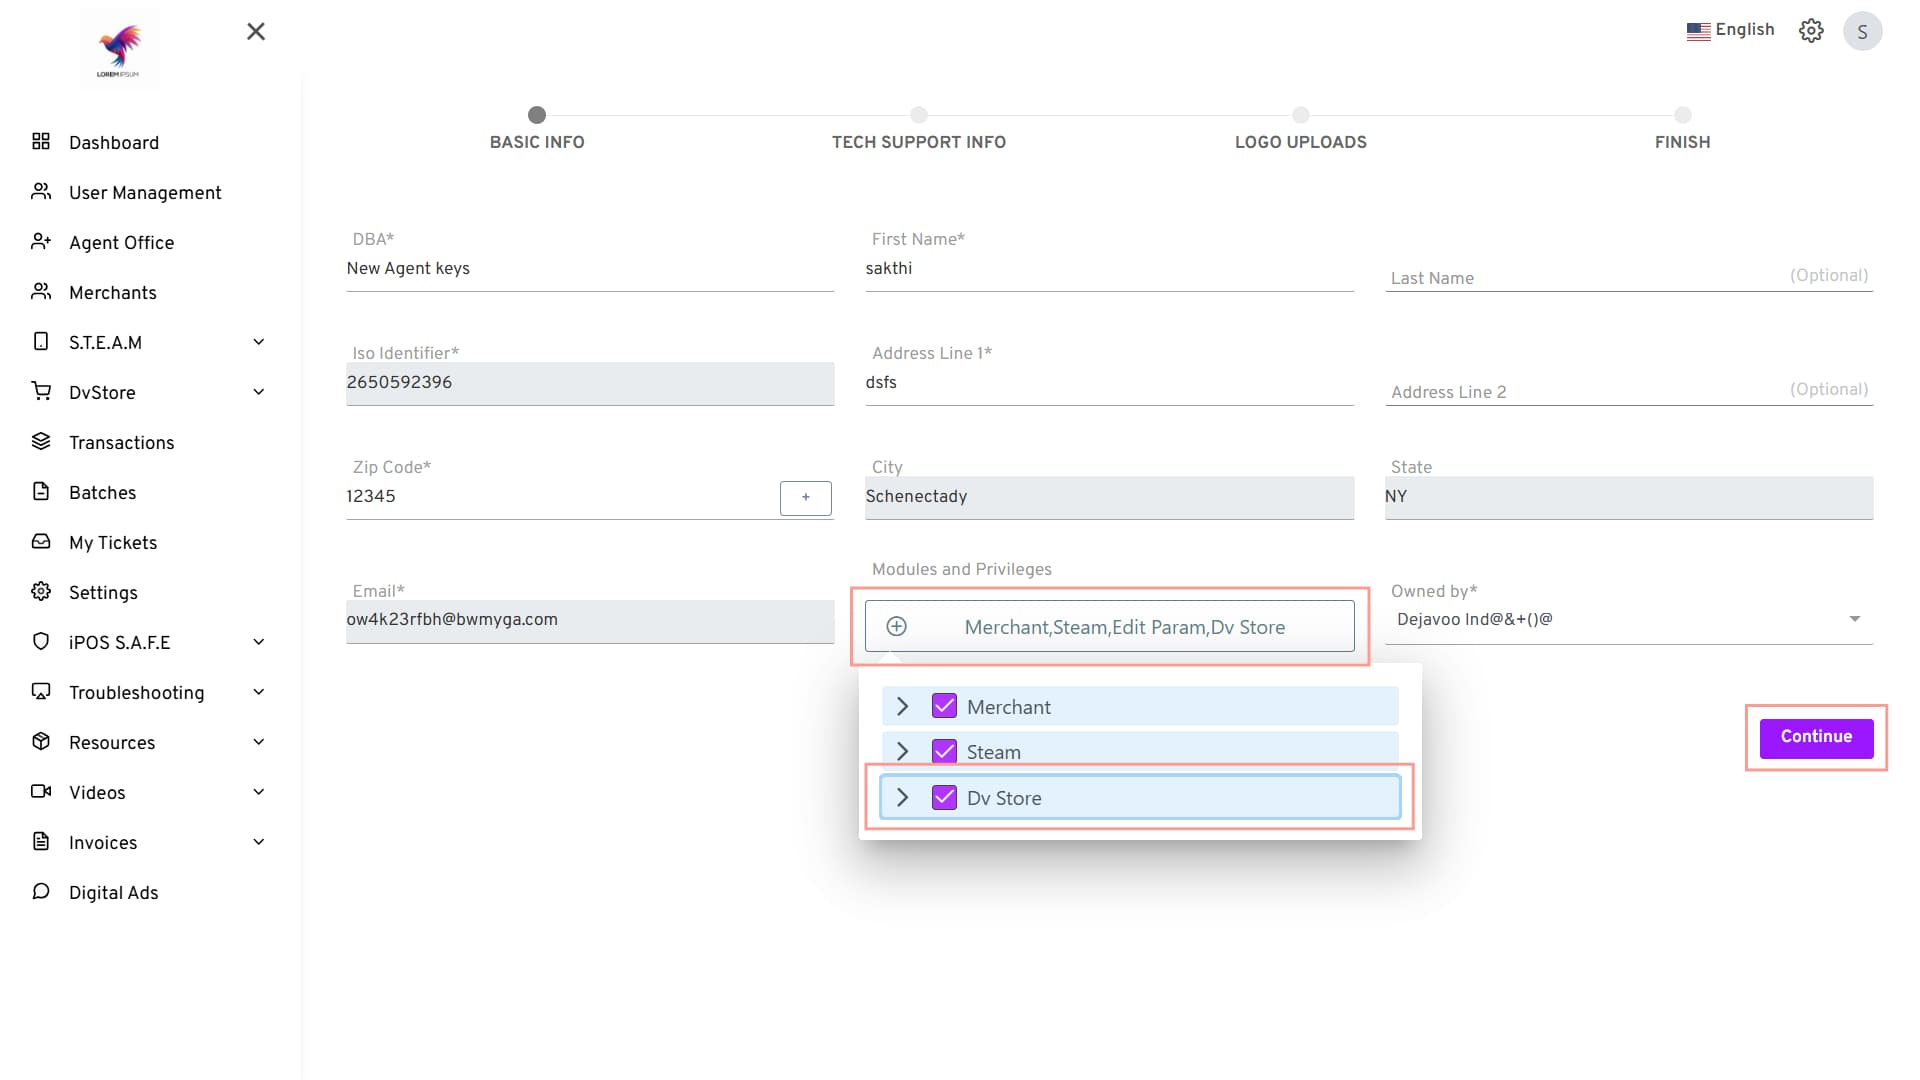
Task: Click the Batches document icon
Action: point(41,491)
